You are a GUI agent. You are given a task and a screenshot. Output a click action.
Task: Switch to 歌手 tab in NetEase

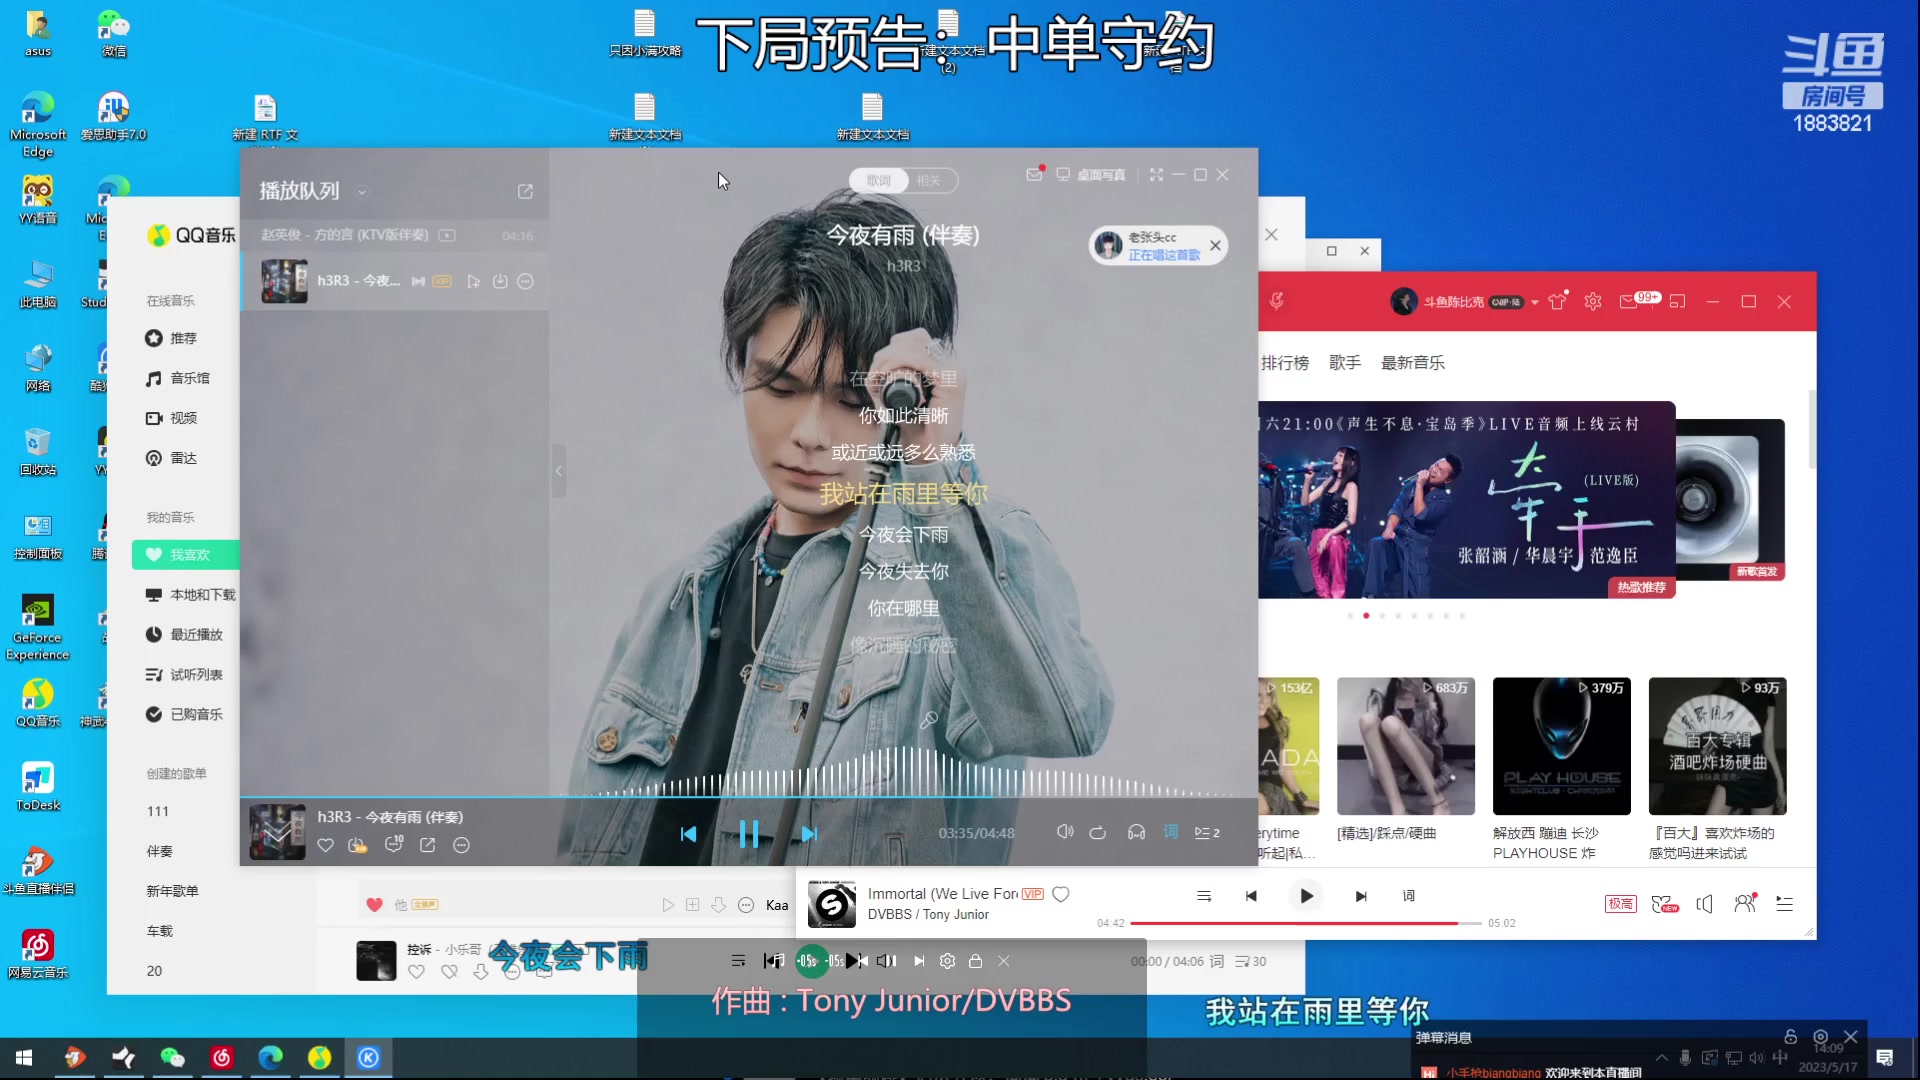tap(1345, 363)
